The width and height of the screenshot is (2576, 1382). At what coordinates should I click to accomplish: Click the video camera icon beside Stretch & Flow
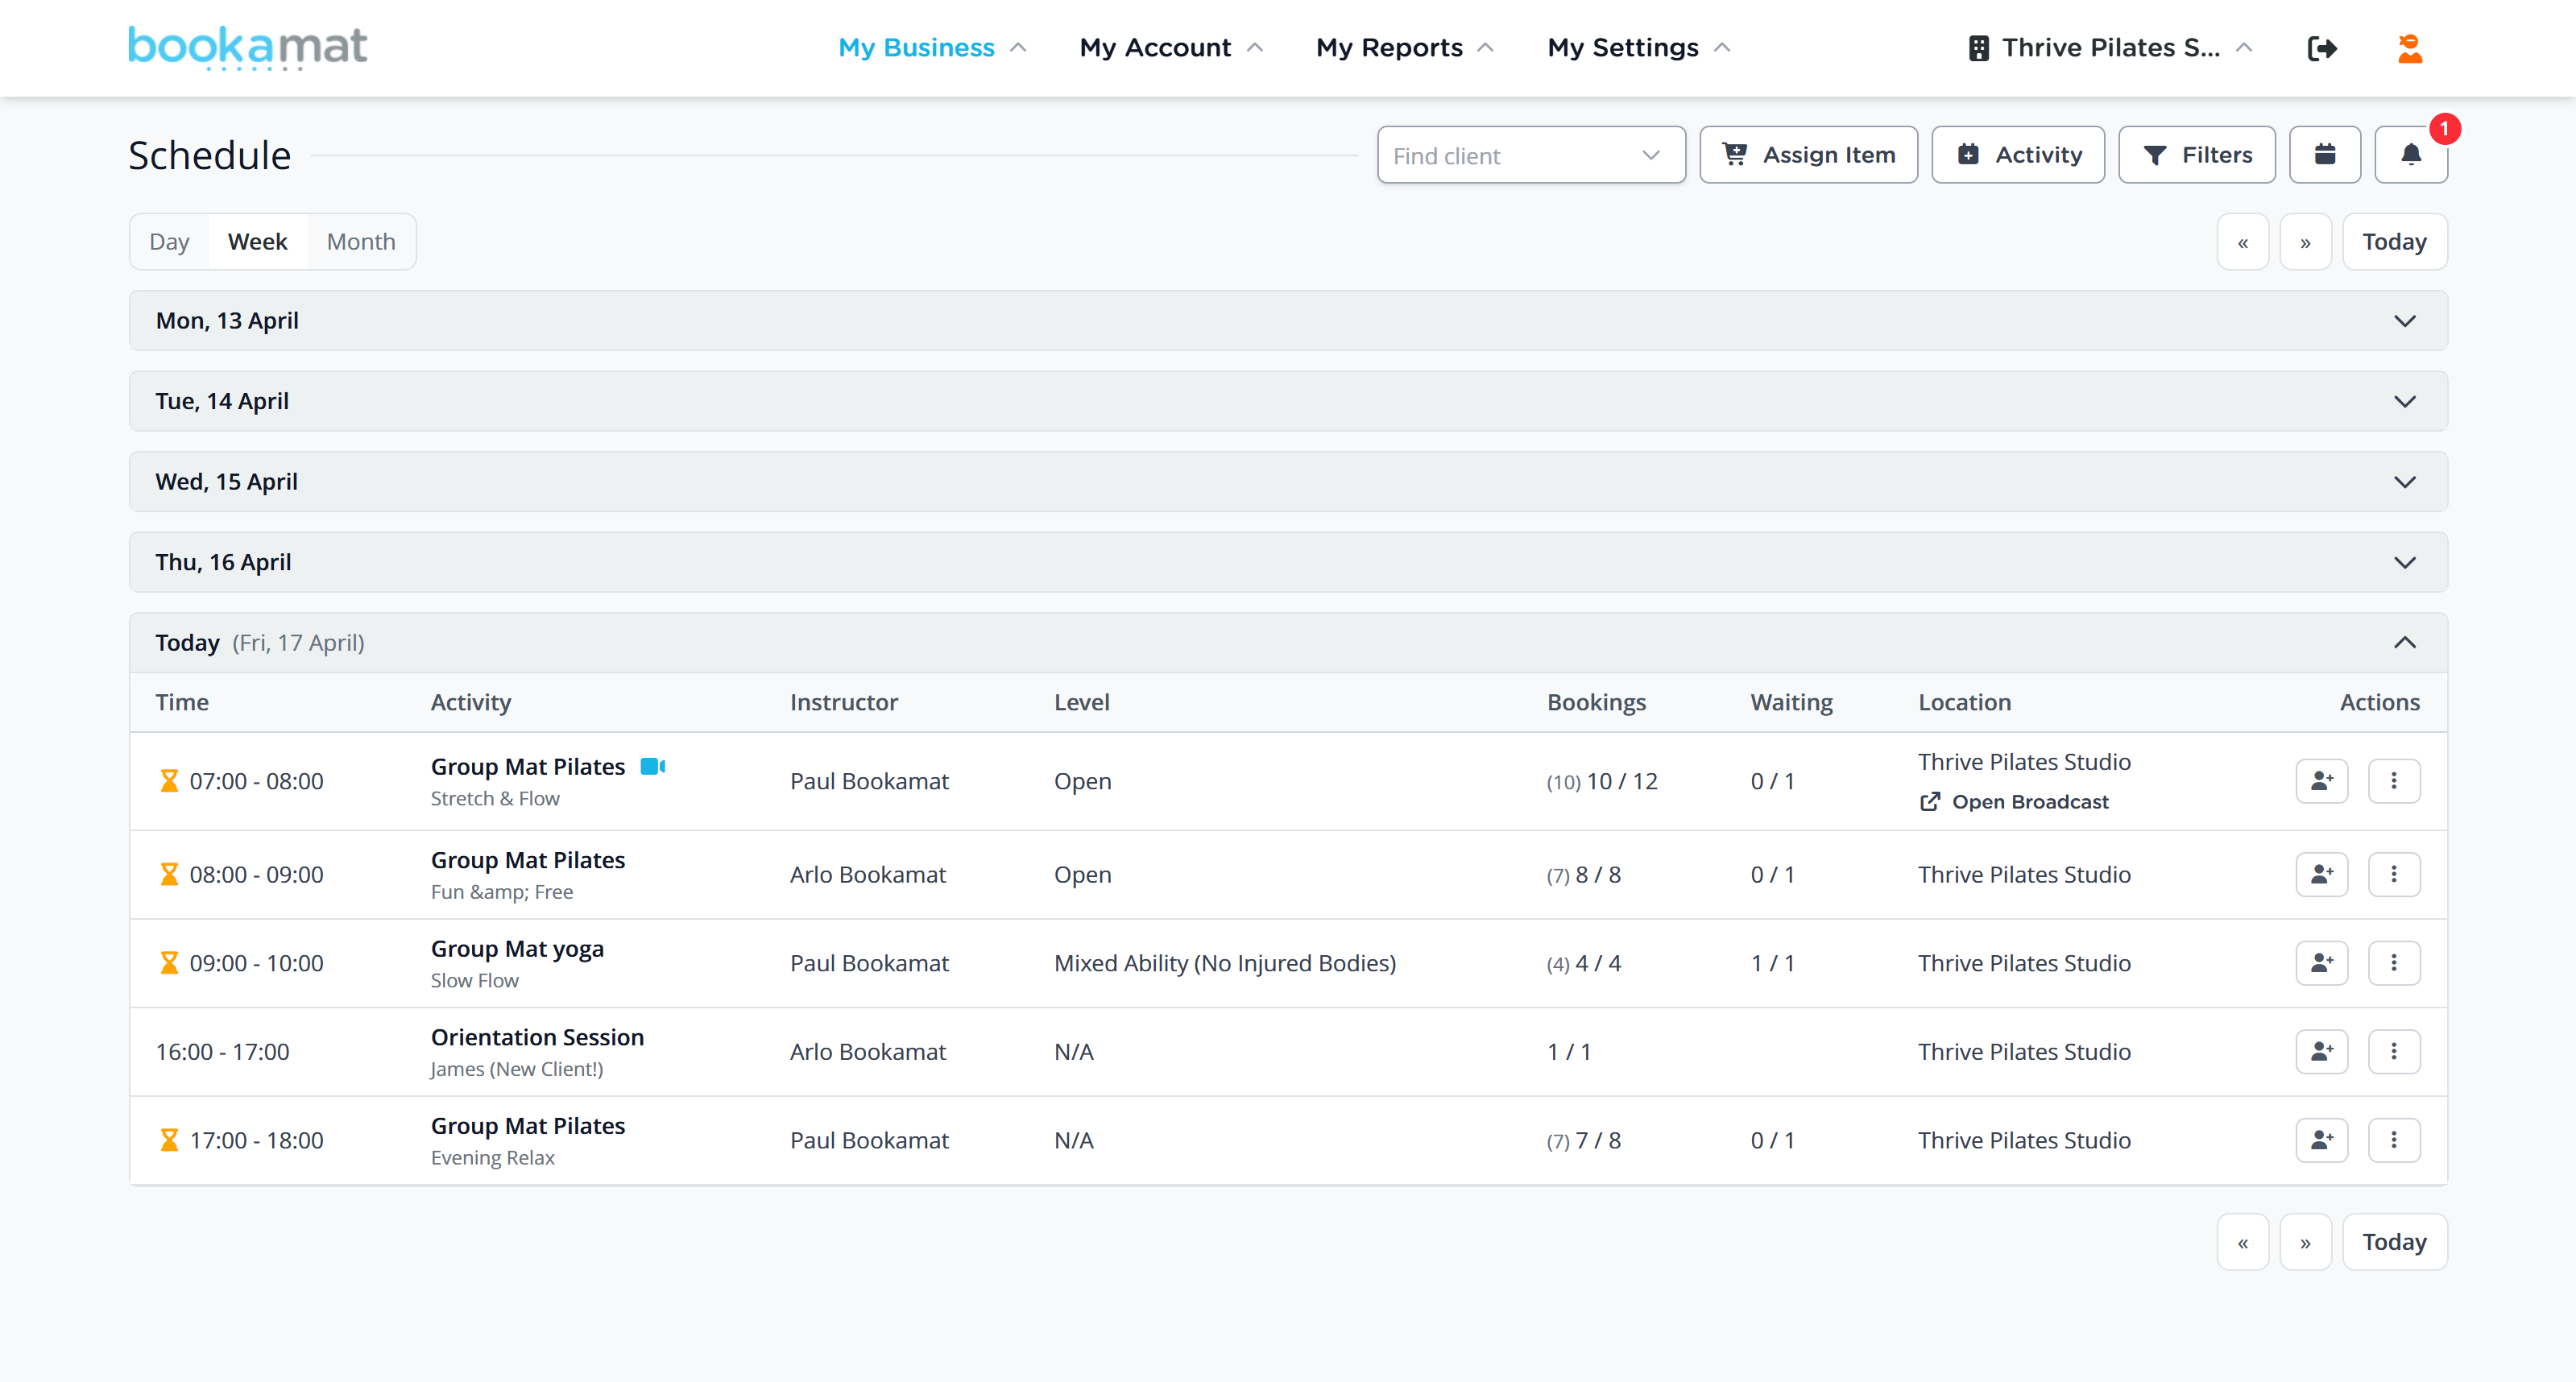coord(653,766)
